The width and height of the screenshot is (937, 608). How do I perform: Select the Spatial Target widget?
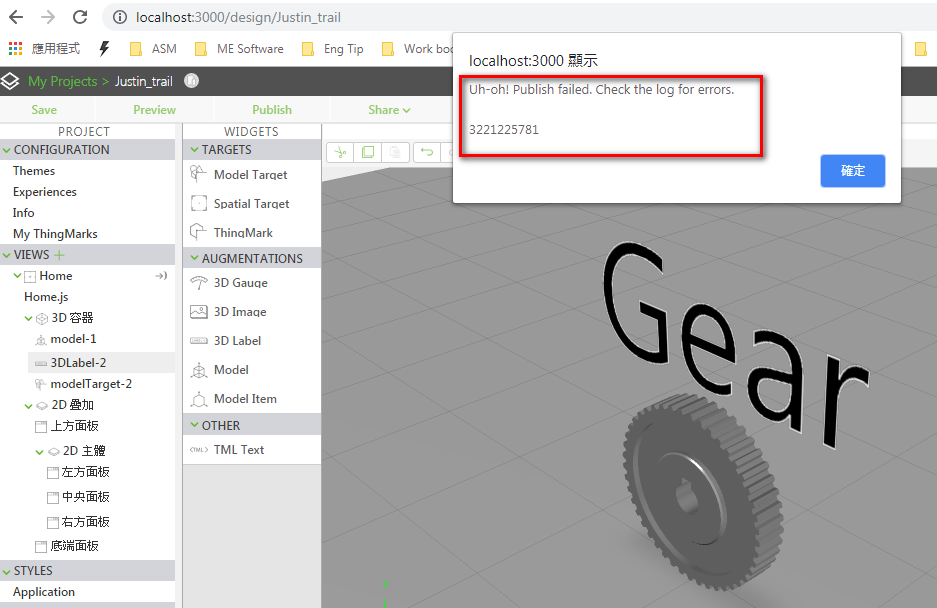pos(247,203)
